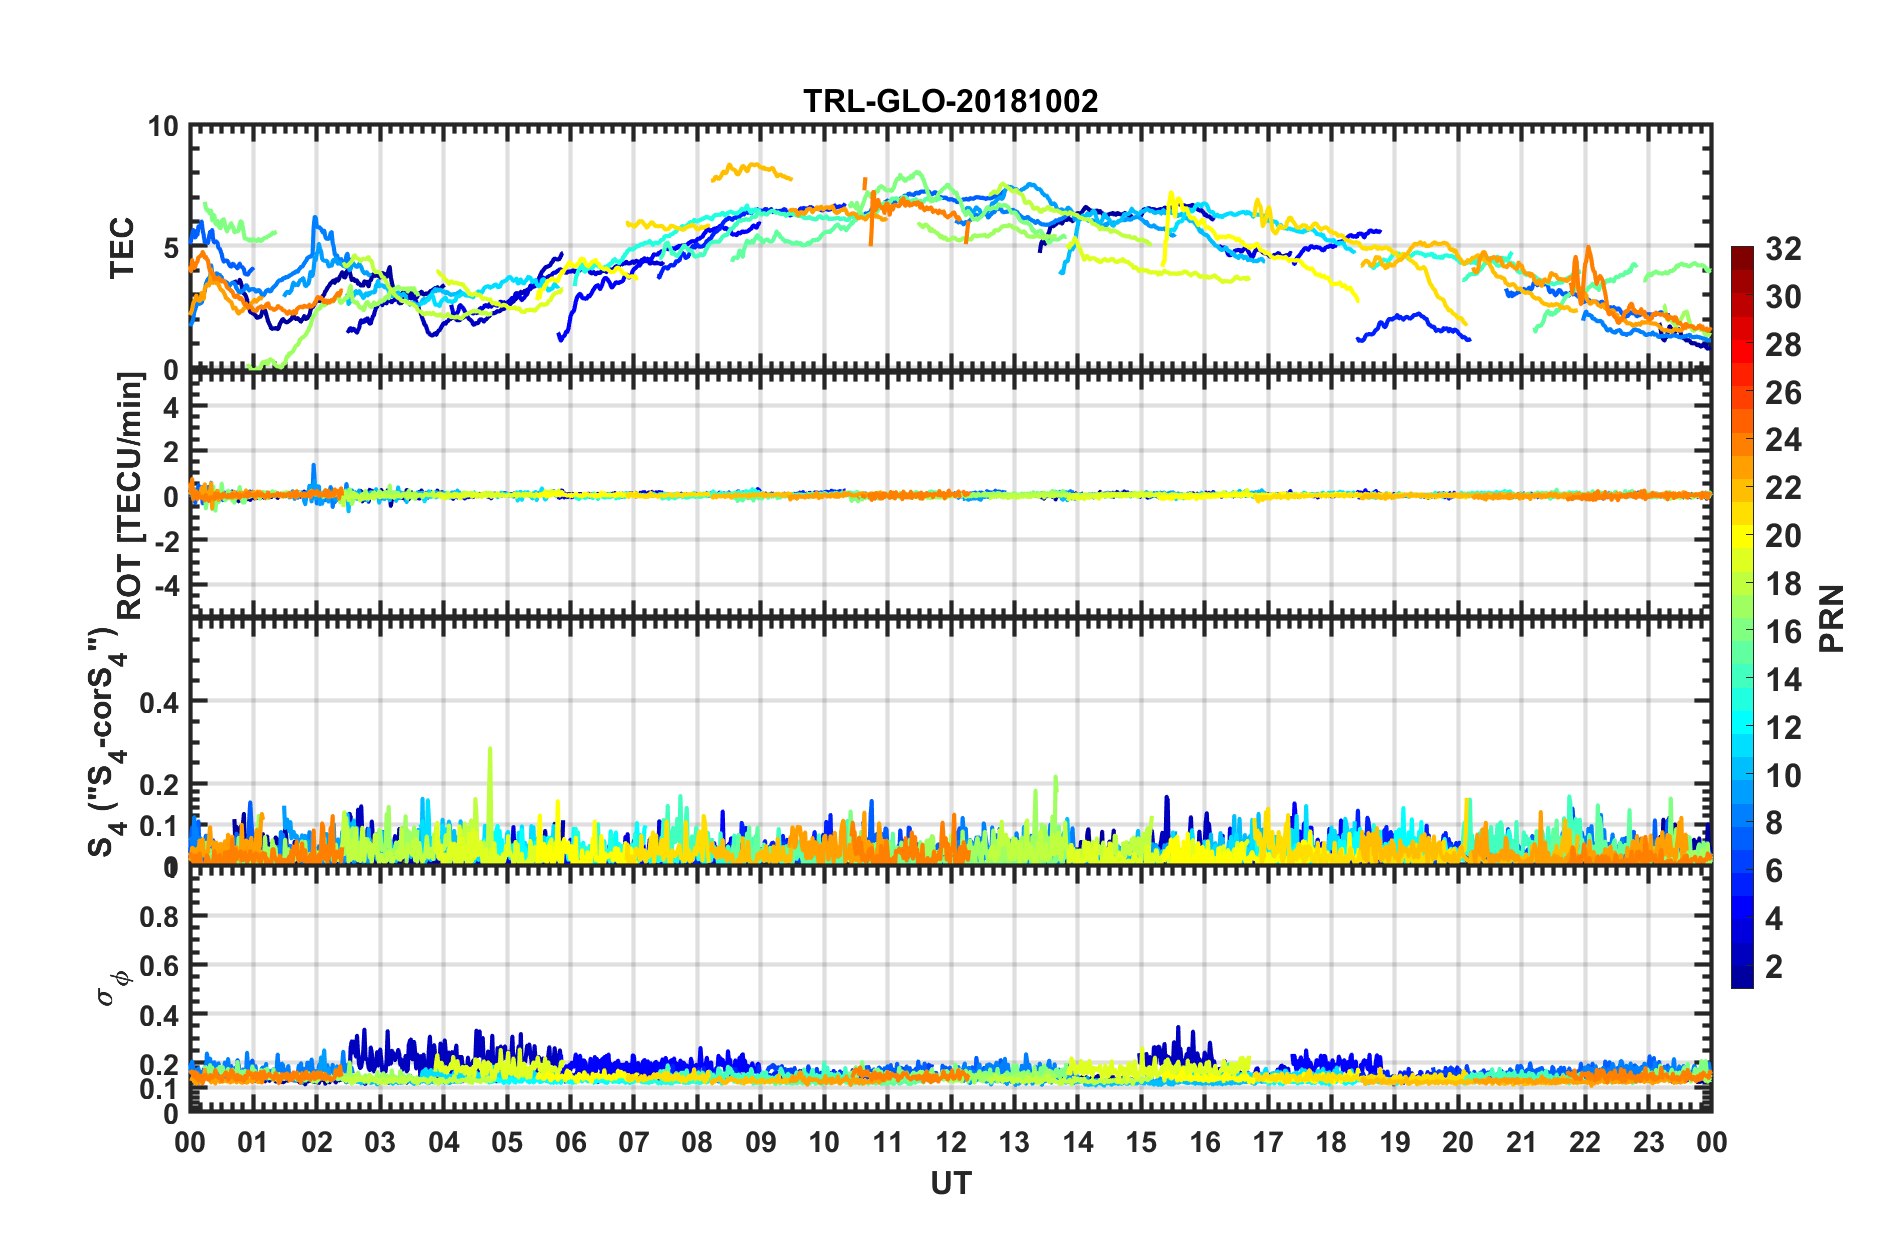Viewport: 1902px width, 1236px height.
Task: Click x-axis tick label 06
Action: 570,1142
